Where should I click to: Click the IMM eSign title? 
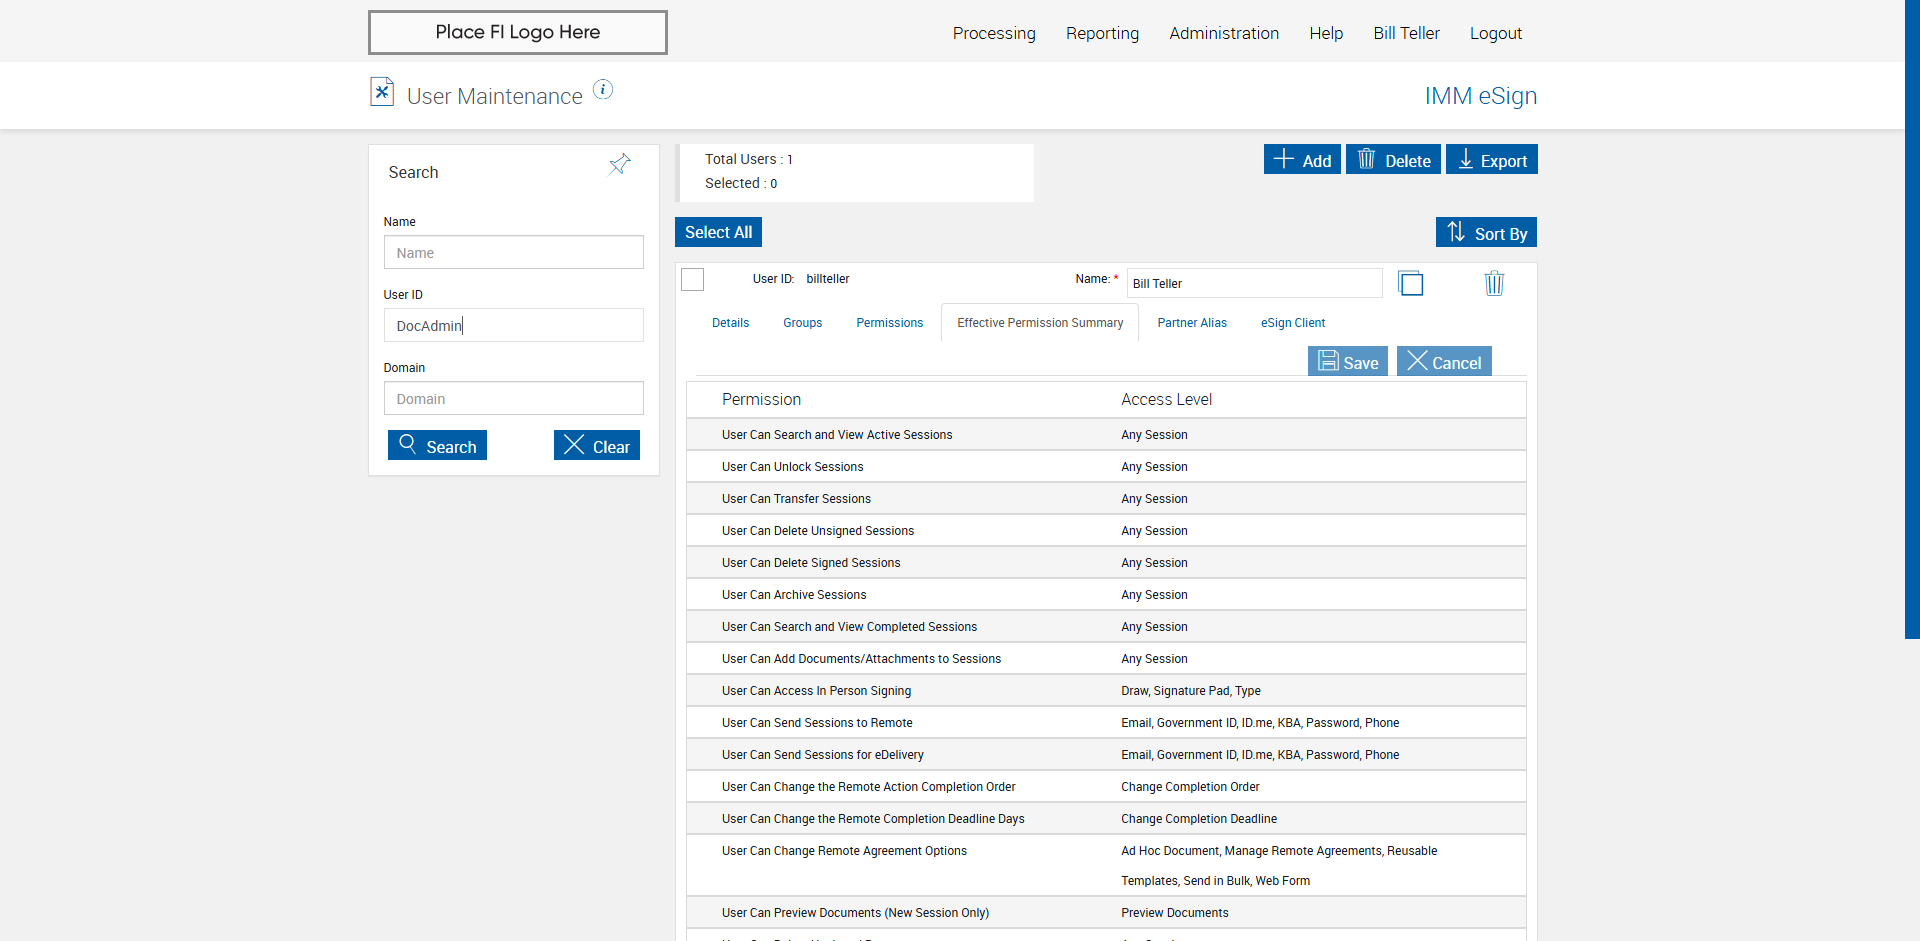pyautogui.click(x=1481, y=96)
